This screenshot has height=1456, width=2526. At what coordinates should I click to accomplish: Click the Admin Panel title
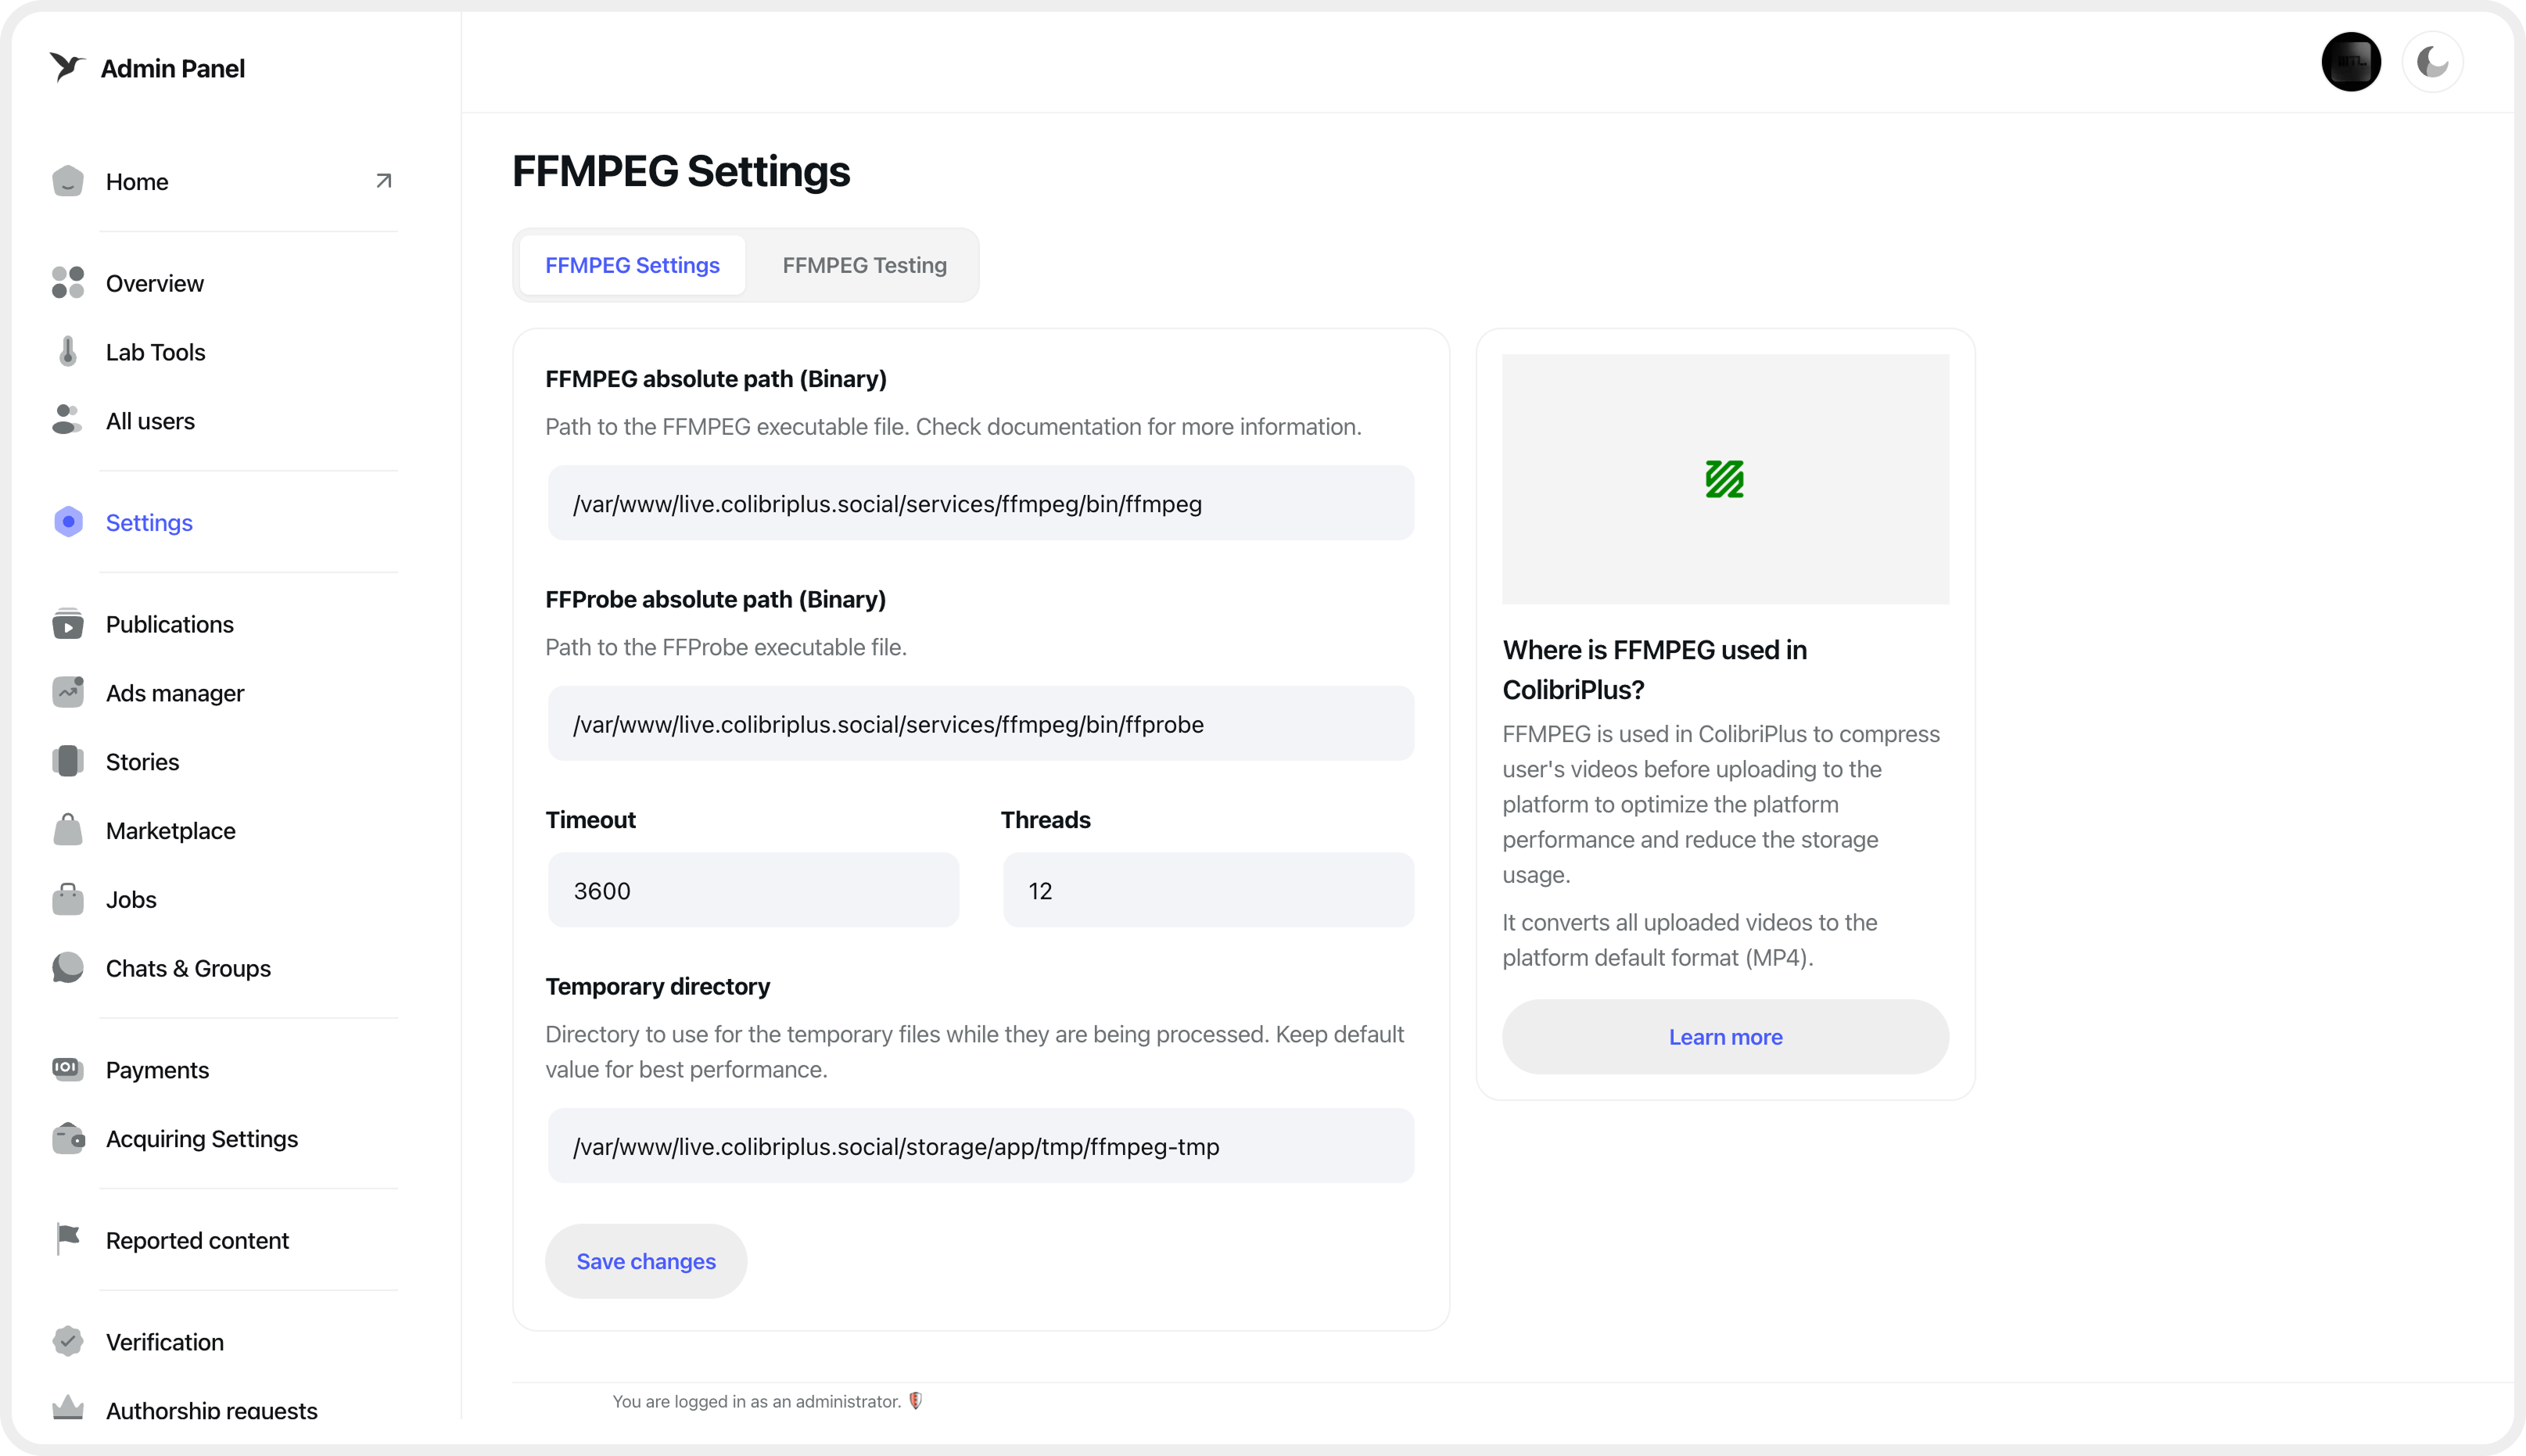(173, 68)
